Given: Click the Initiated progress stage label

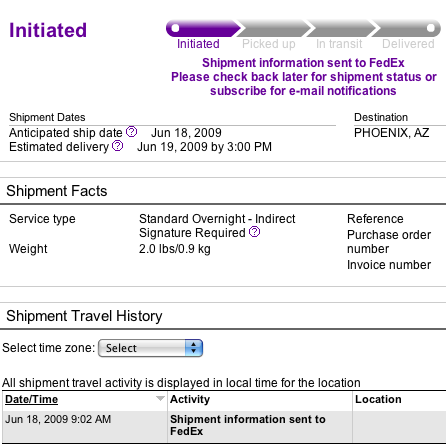Looking at the screenshot, I should [x=198, y=44].
